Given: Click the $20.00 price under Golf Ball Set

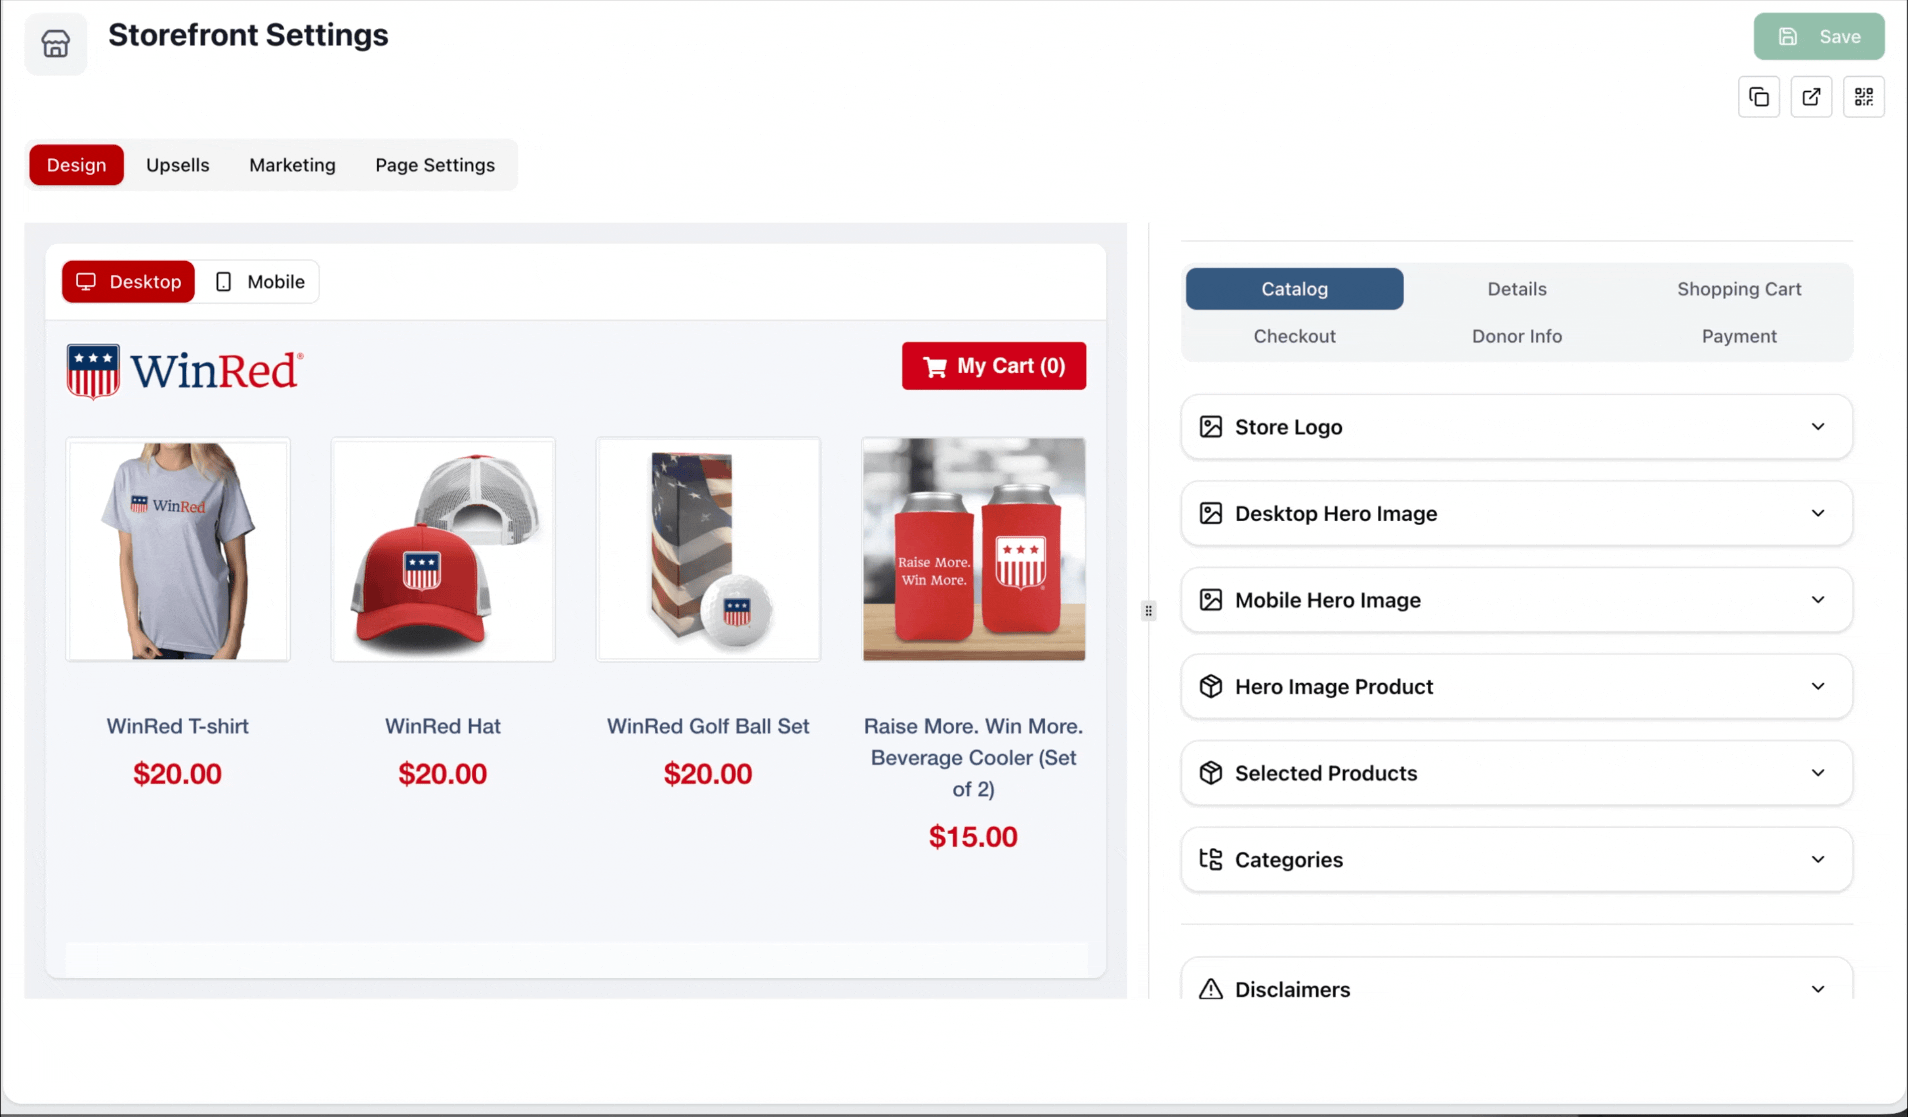Looking at the screenshot, I should tap(708, 774).
